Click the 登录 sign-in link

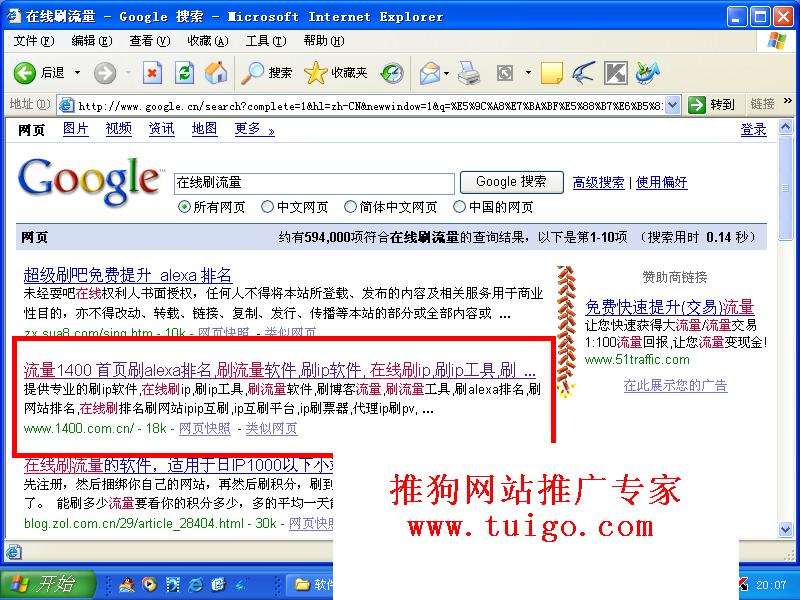(x=753, y=130)
